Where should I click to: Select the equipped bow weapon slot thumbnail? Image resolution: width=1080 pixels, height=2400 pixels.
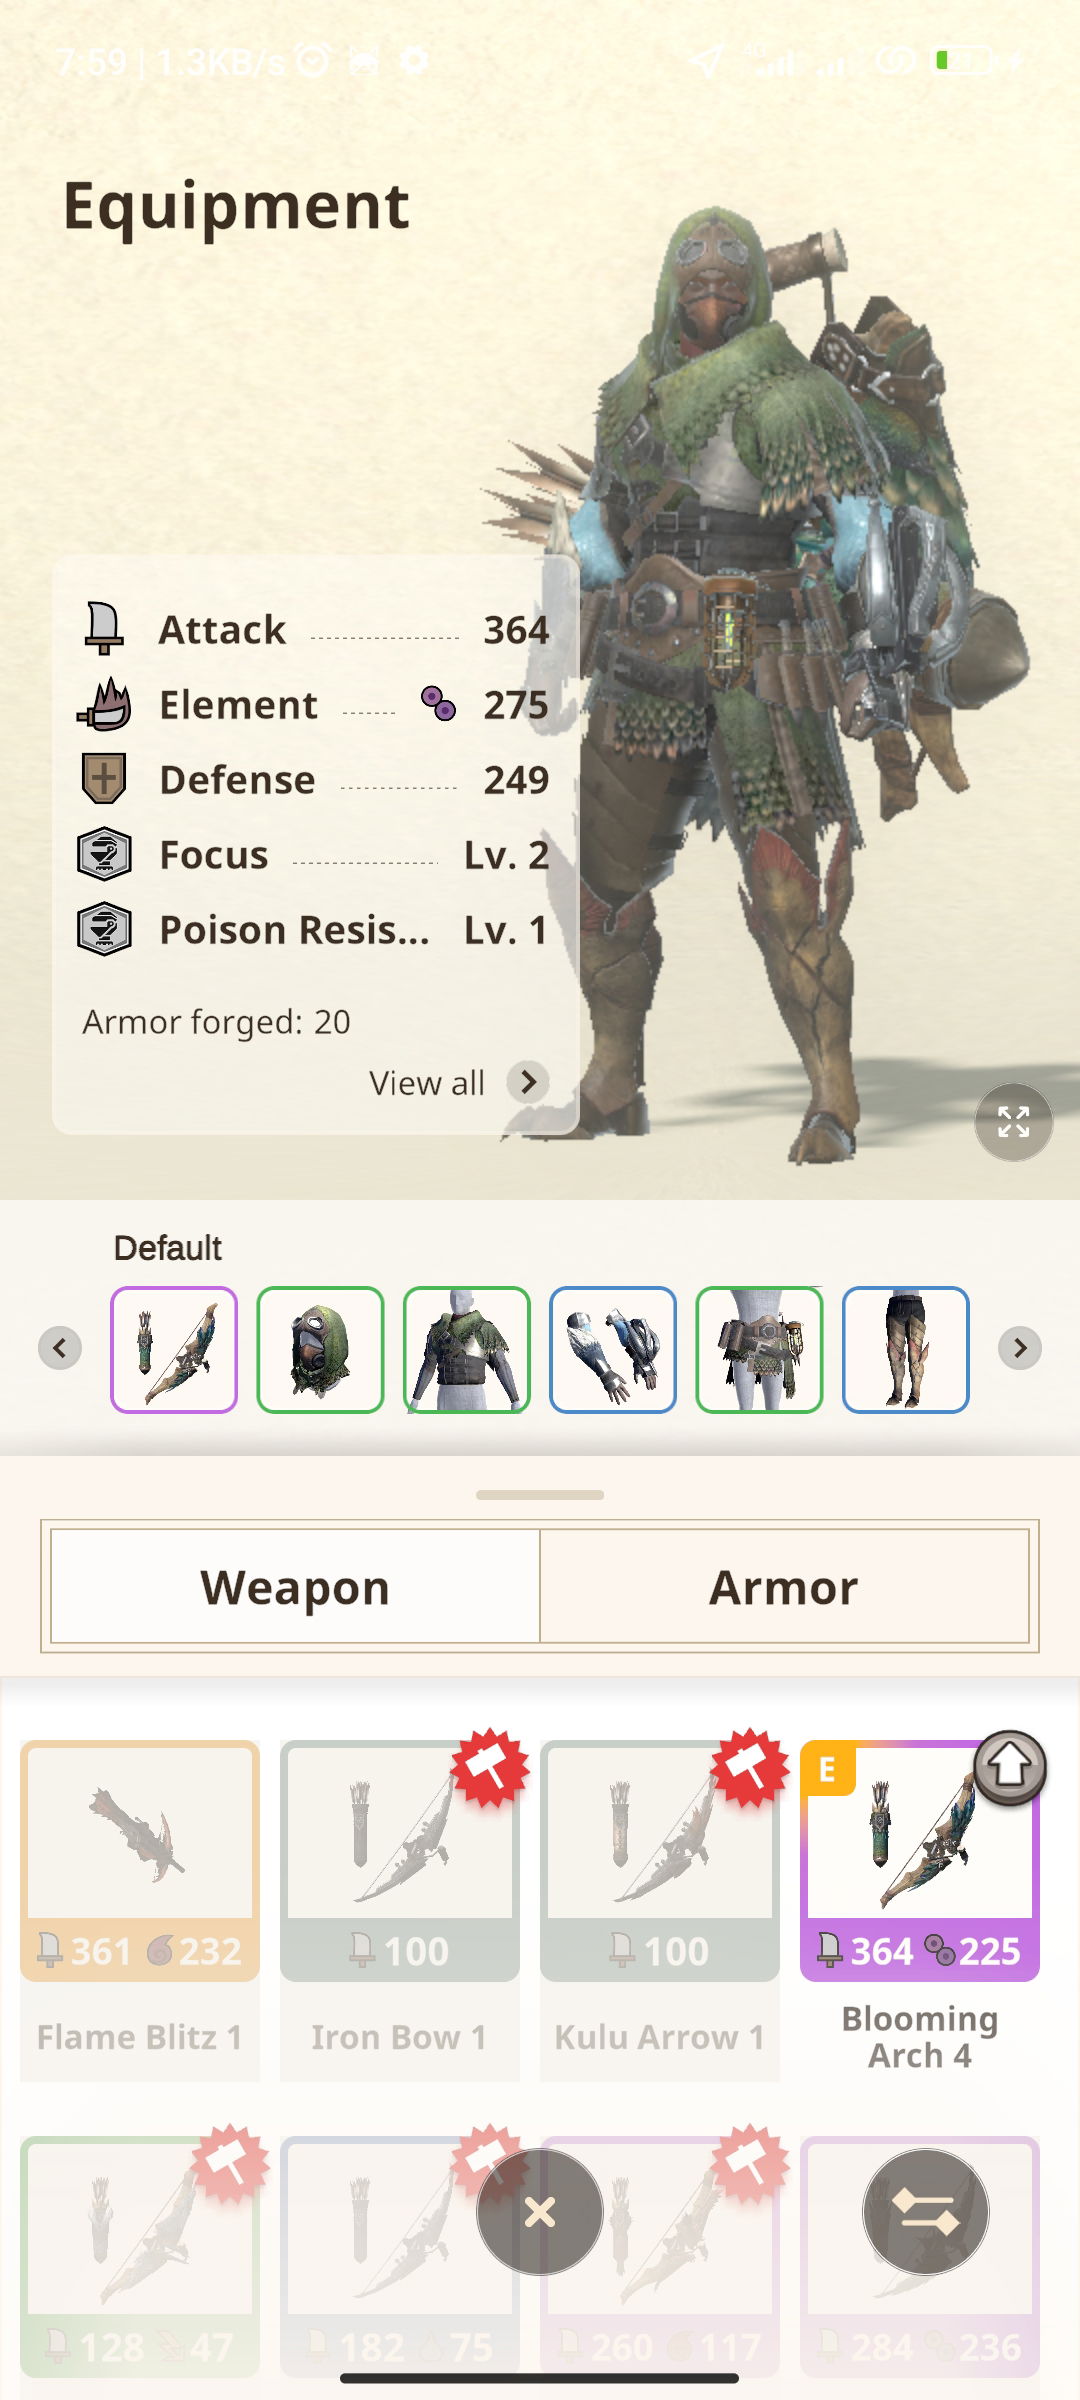point(174,1349)
